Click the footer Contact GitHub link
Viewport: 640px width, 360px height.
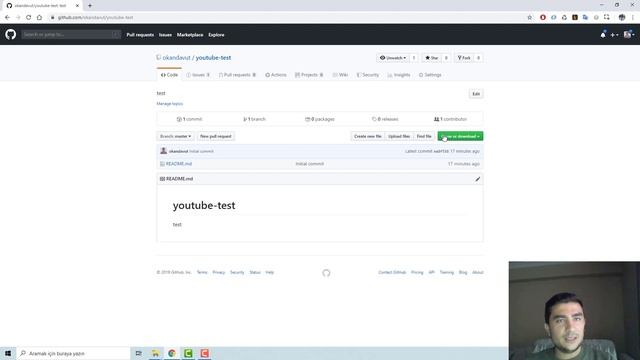392,272
